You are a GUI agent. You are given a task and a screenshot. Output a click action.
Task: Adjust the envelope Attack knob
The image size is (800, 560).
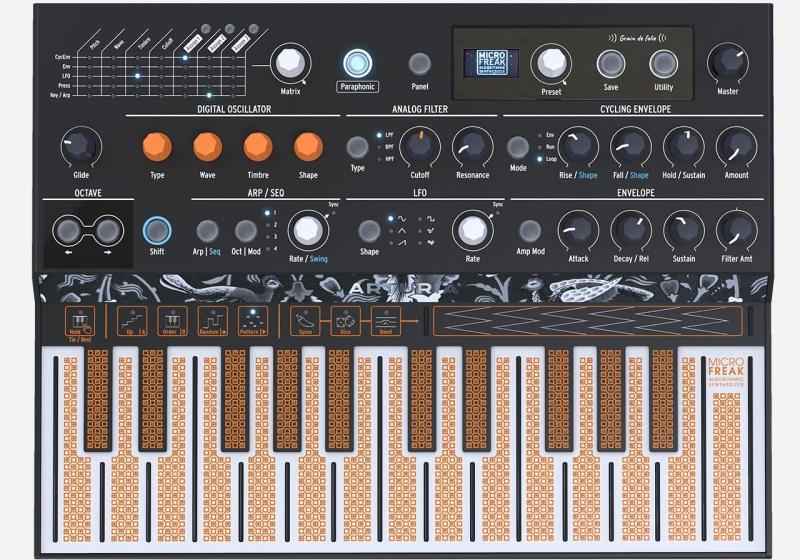(x=578, y=231)
